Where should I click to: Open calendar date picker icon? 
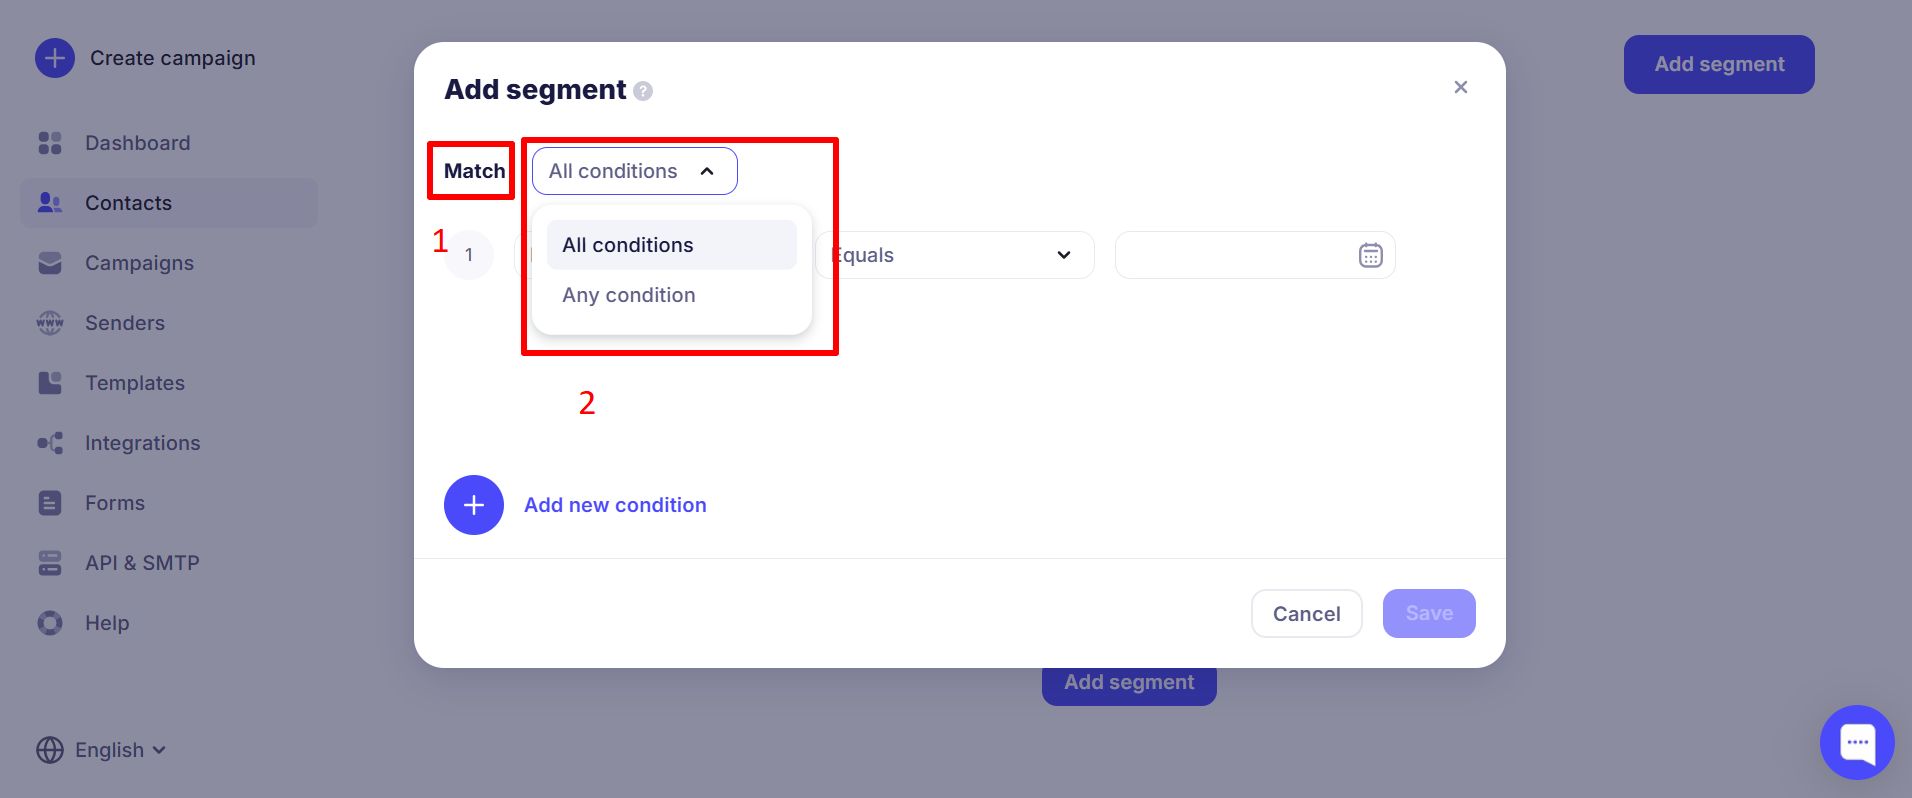1370,255
